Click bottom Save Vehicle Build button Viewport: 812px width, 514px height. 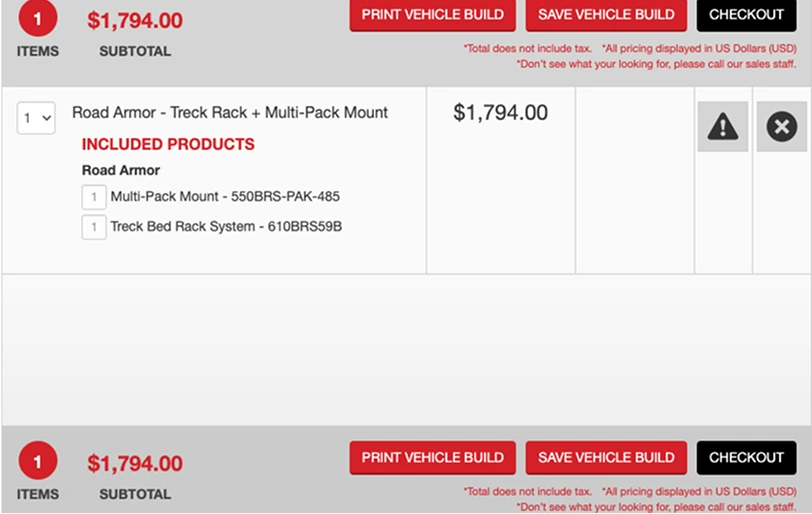606,458
